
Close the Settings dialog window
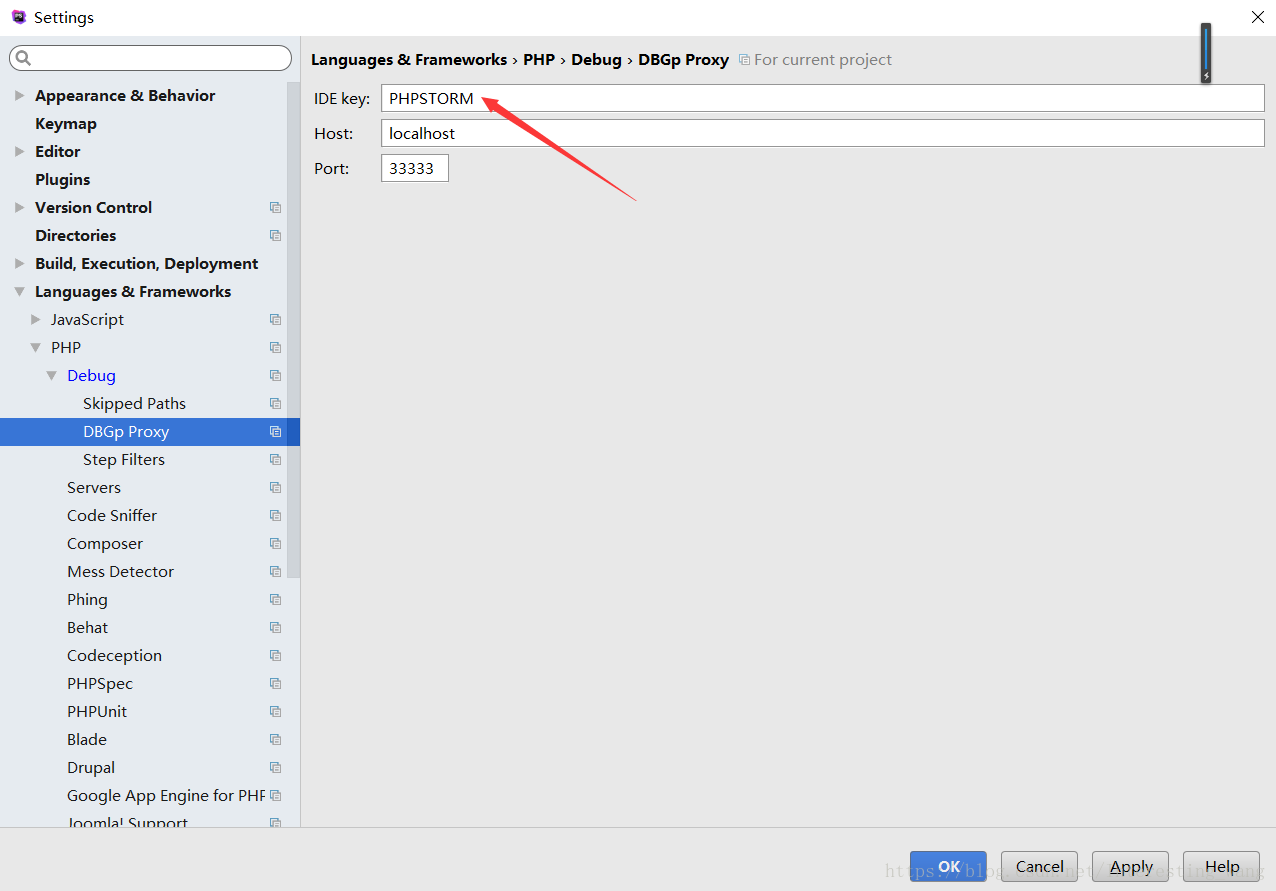coord(1258,17)
